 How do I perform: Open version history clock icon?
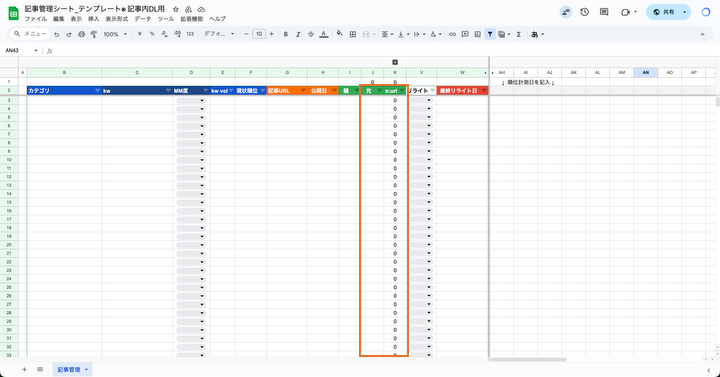[x=585, y=12]
